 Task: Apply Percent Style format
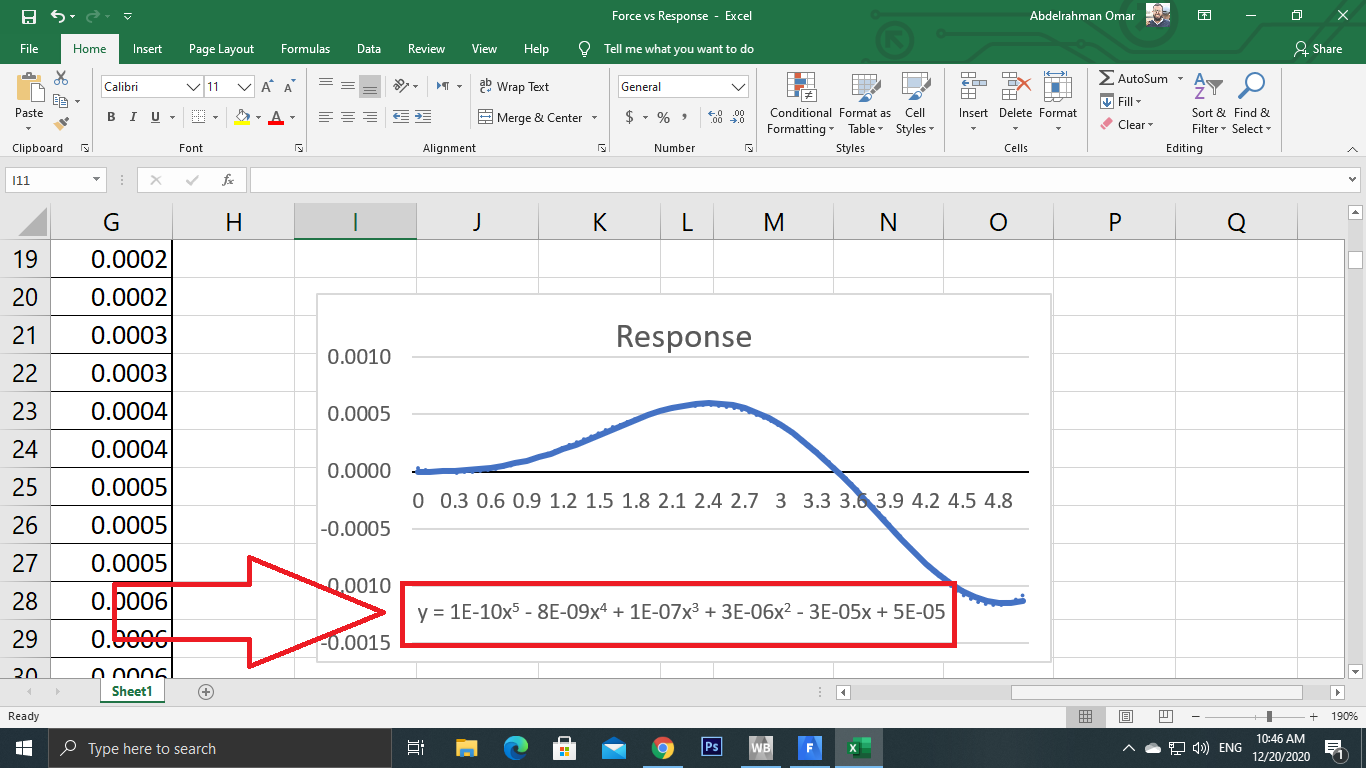(663, 118)
